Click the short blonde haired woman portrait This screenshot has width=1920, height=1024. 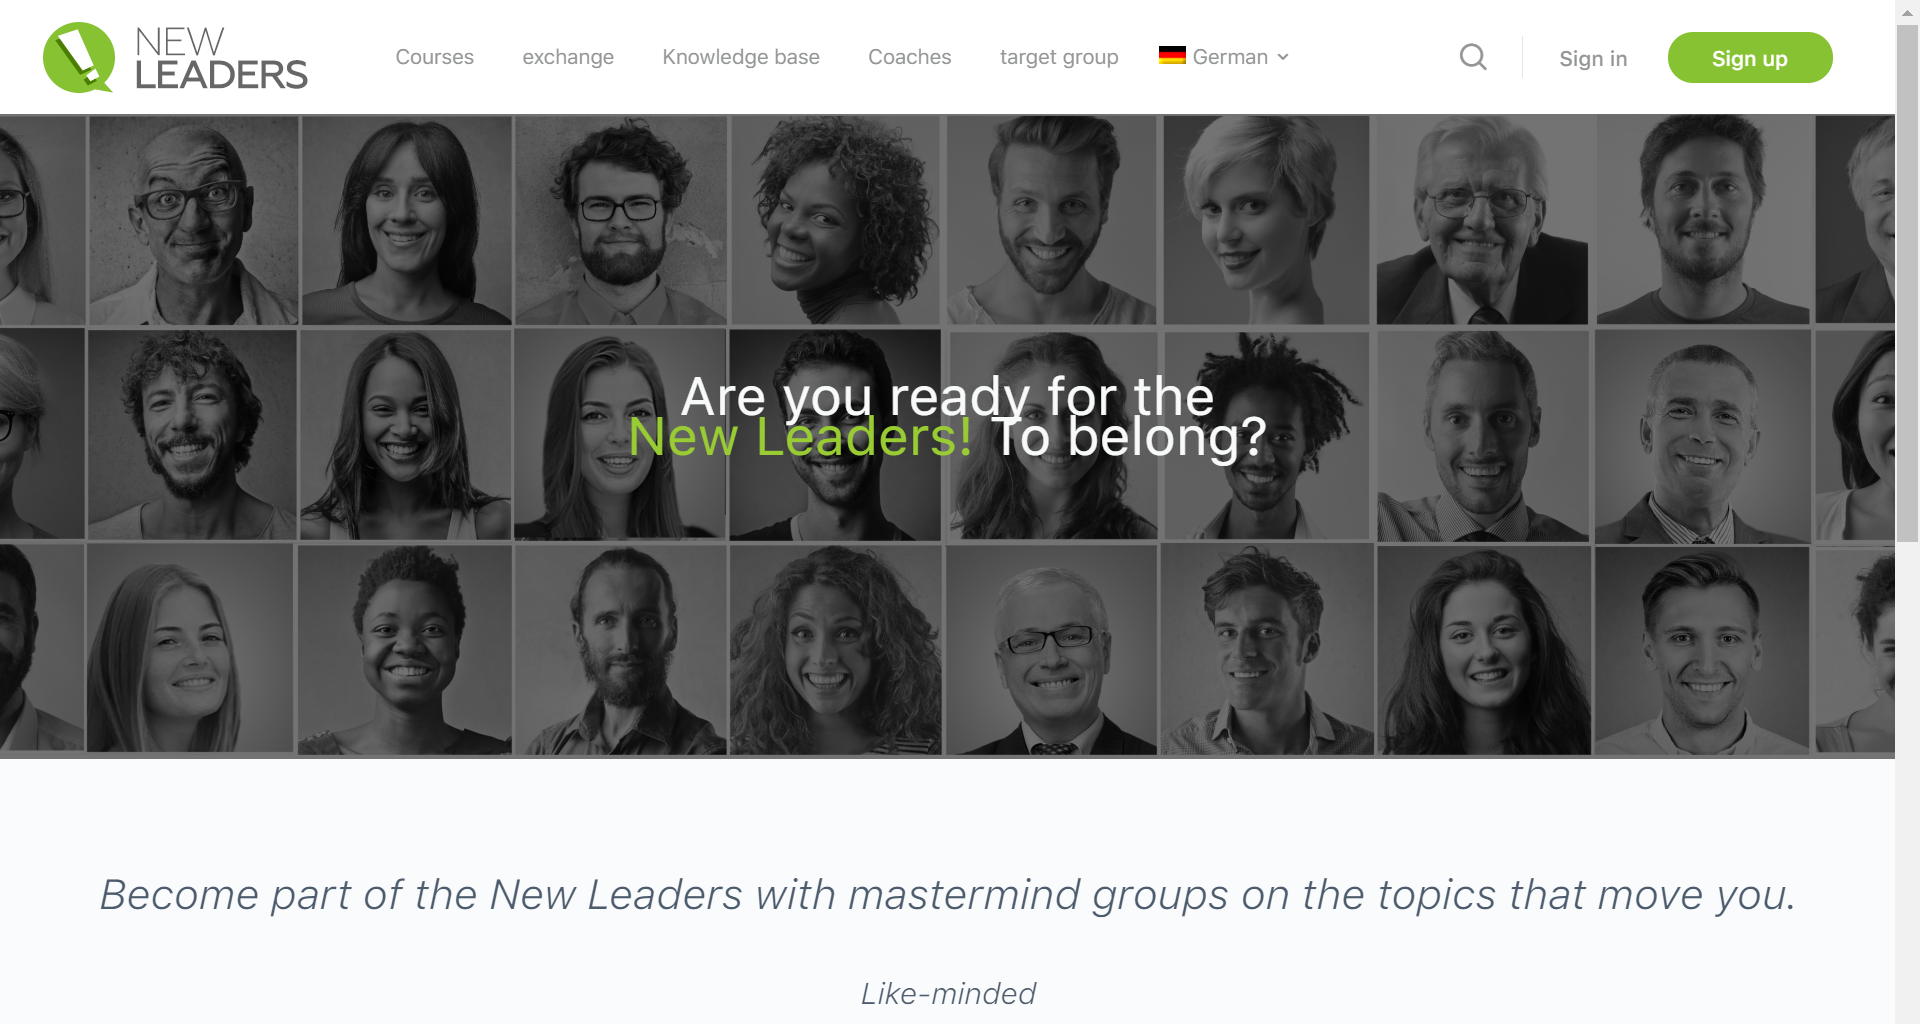(1266, 220)
